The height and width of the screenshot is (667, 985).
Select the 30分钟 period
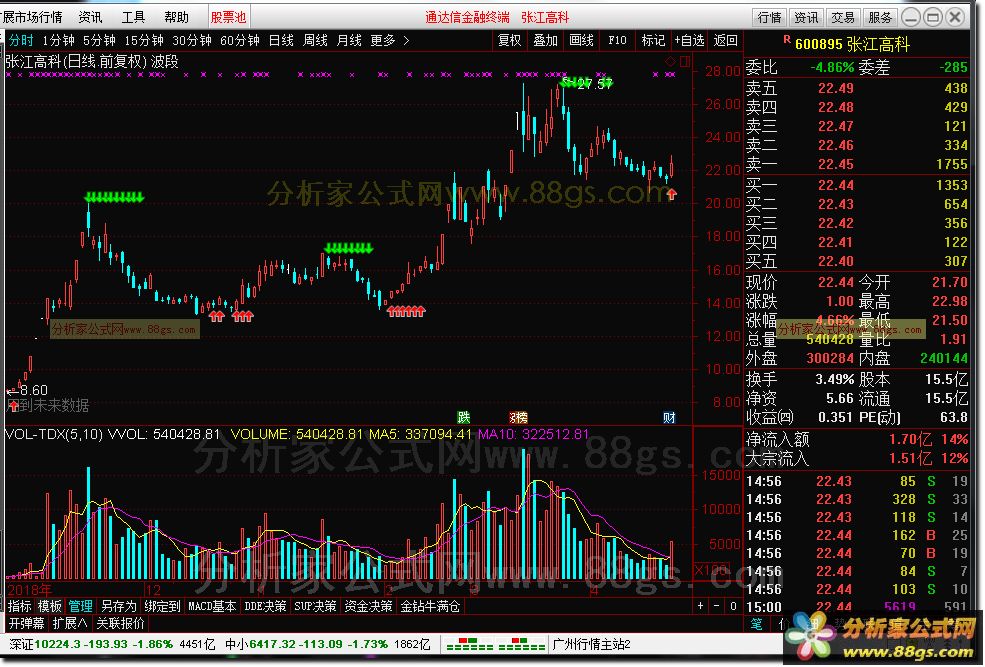(x=192, y=40)
